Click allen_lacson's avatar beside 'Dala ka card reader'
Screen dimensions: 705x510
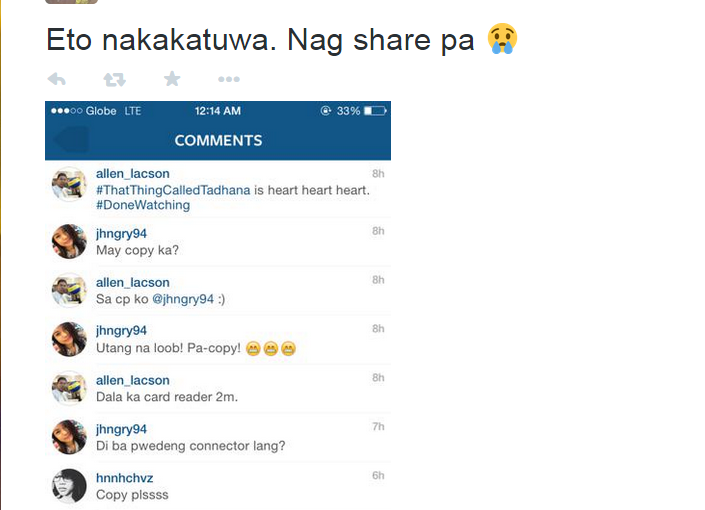coord(69,388)
